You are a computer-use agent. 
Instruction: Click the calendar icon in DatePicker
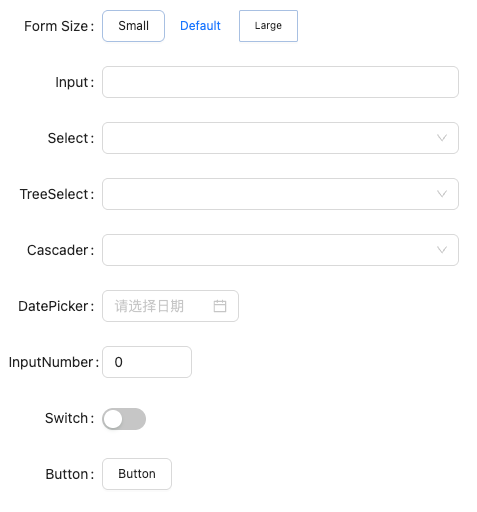click(x=220, y=306)
